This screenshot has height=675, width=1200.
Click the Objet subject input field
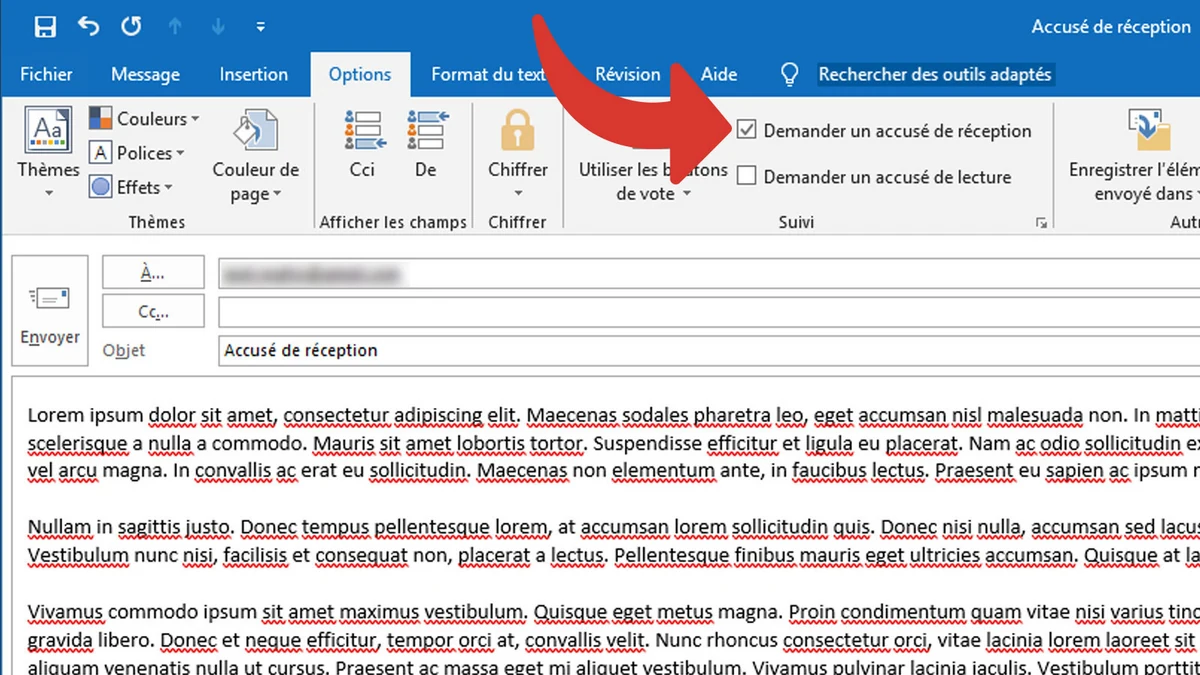[x=700, y=351]
